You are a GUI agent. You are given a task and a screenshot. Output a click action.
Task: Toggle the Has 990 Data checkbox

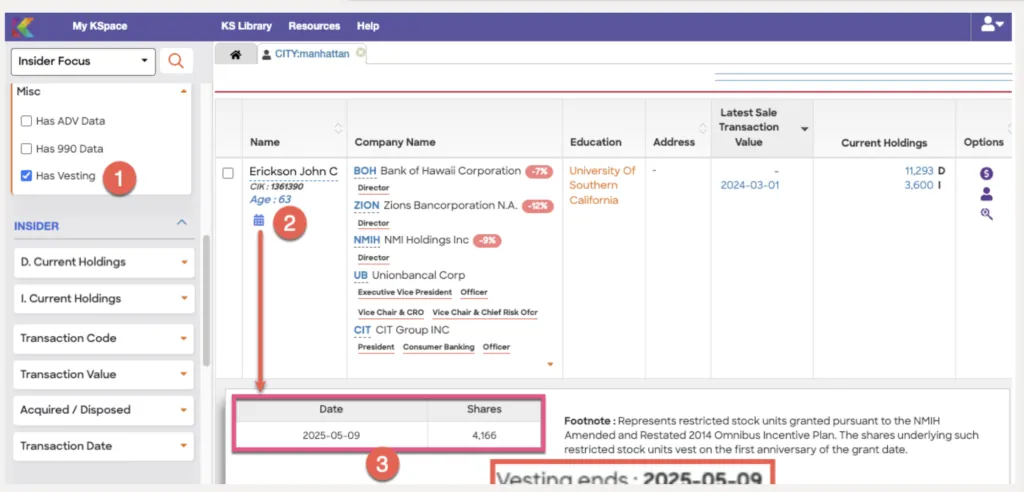point(26,149)
